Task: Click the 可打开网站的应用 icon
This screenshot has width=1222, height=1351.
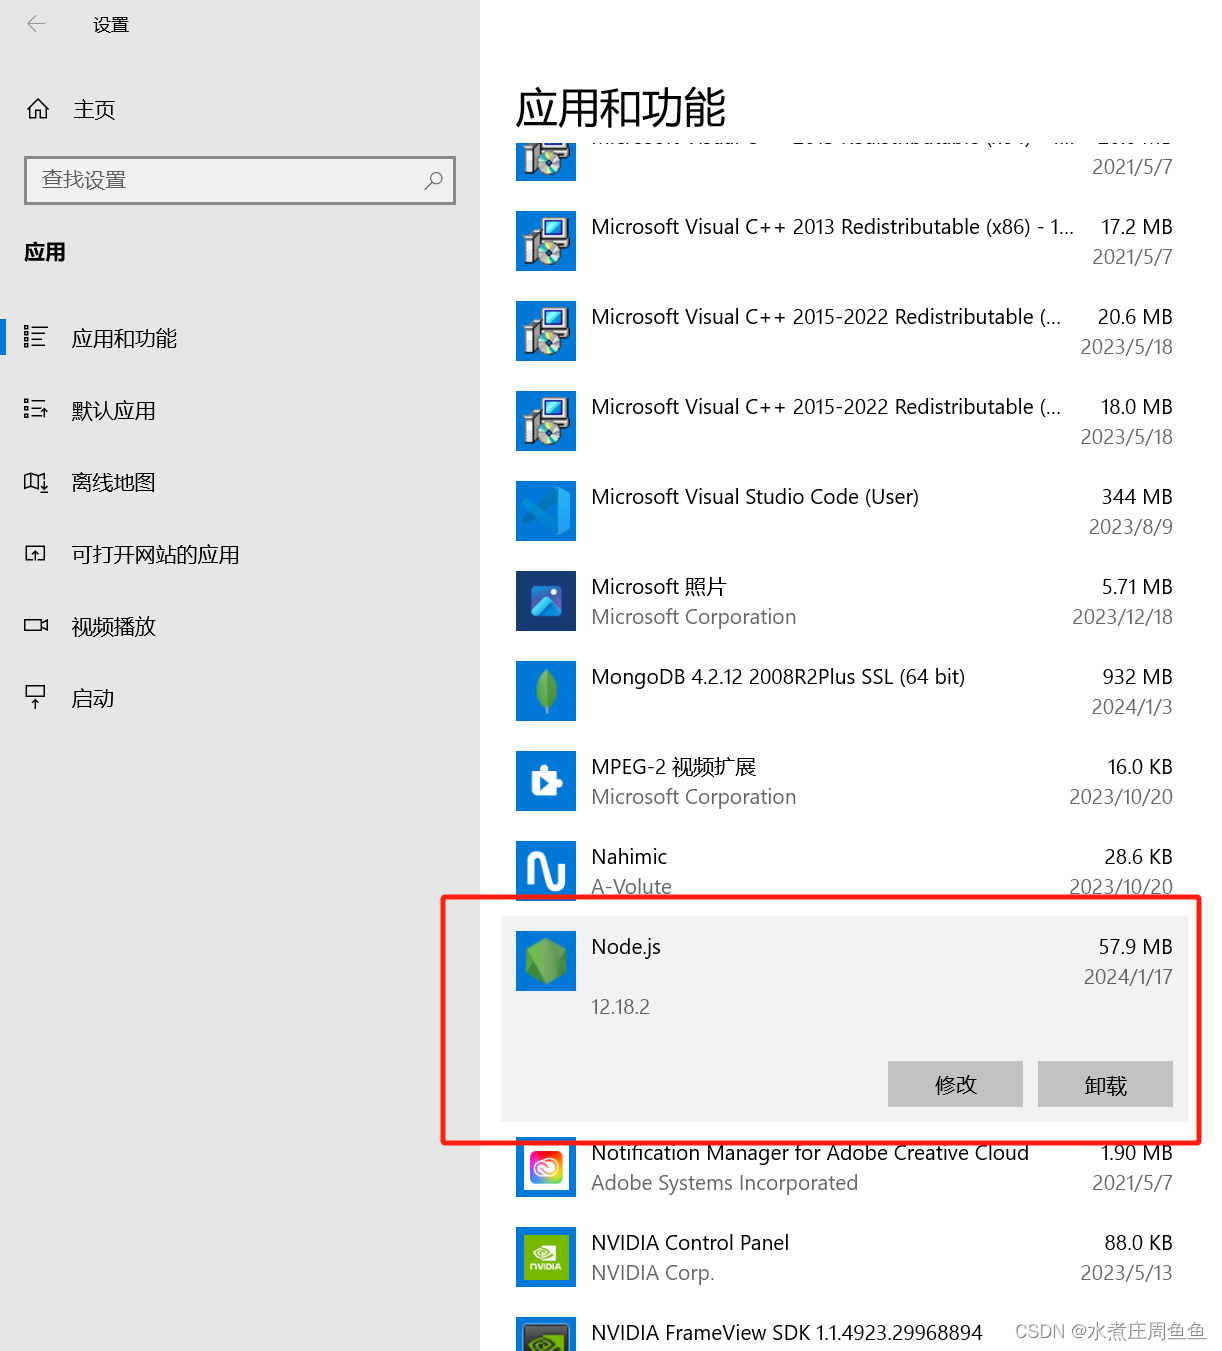Action: [36, 553]
